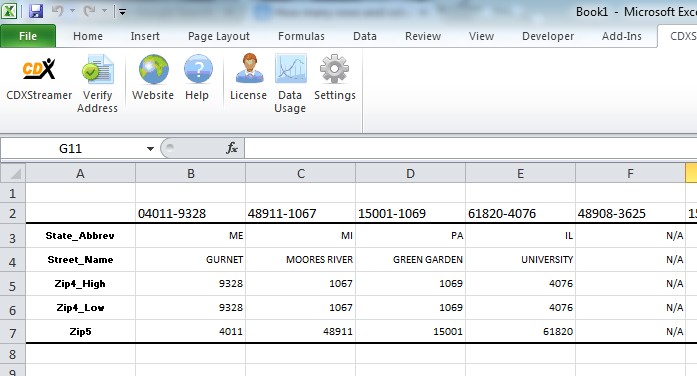Click into the formula bar field
This screenshot has width=697, height=376.
470,148
